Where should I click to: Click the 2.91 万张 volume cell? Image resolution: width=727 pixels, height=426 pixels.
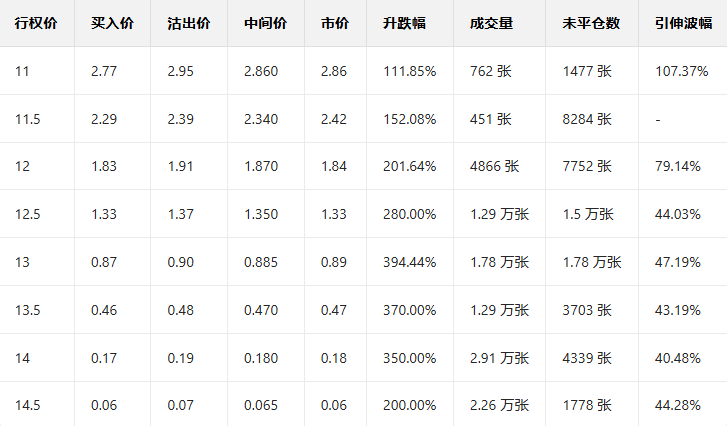tap(499, 358)
